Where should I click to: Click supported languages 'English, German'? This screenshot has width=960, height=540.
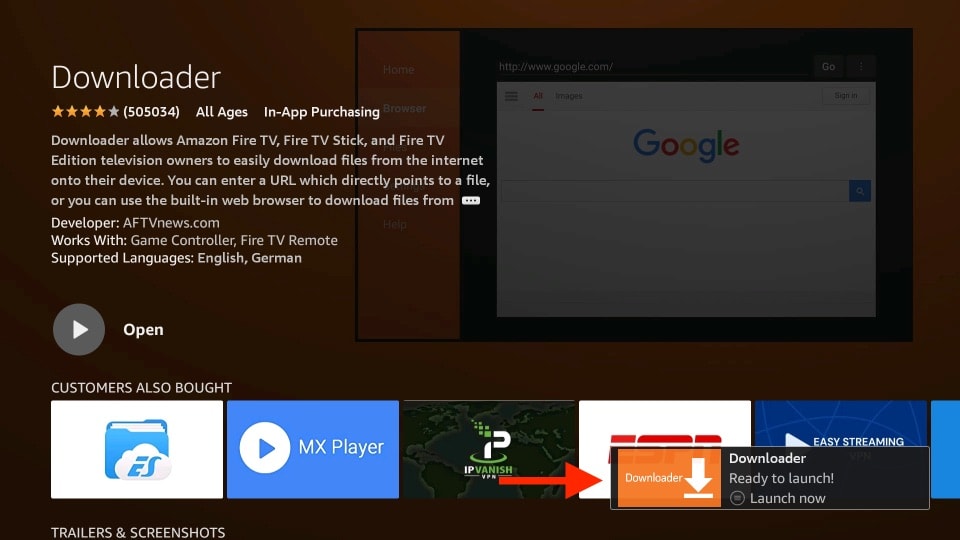tap(249, 258)
